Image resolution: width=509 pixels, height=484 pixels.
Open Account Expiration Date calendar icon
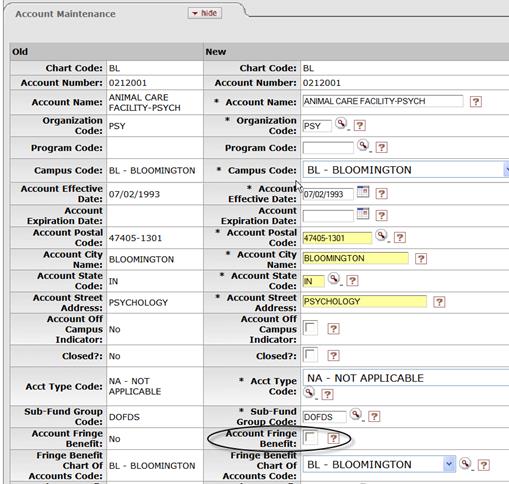[363, 214]
